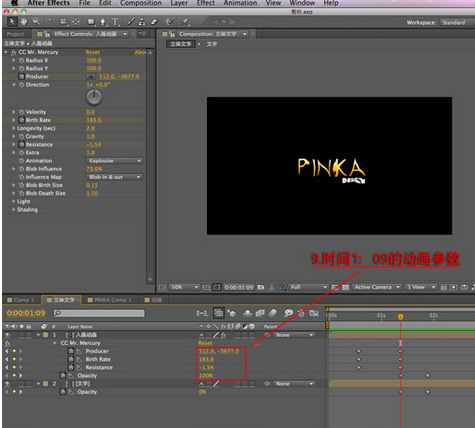Click the Live Update timeline button

coord(219,313)
